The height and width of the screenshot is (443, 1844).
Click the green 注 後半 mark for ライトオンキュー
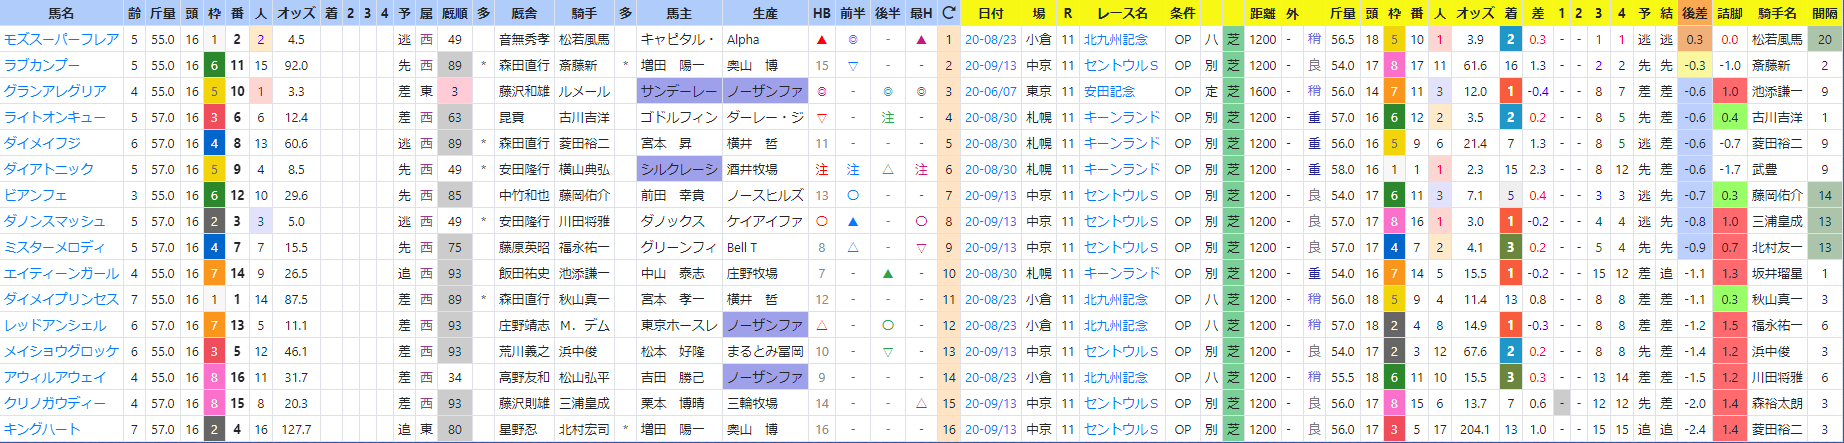pos(888,118)
